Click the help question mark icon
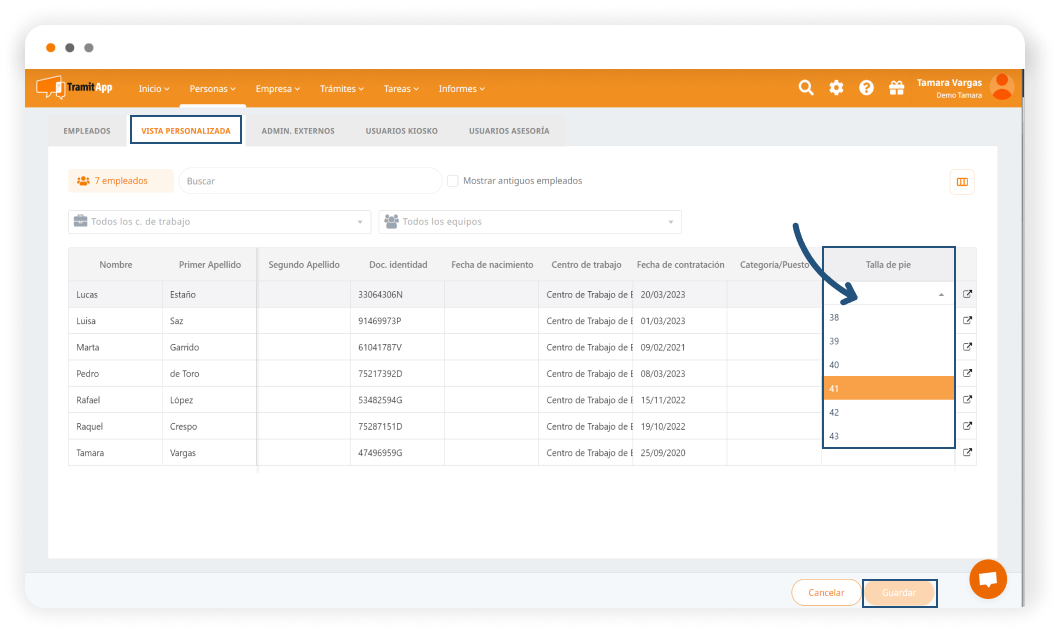Screen dimensions: 1061x633 (x=866, y=88)
